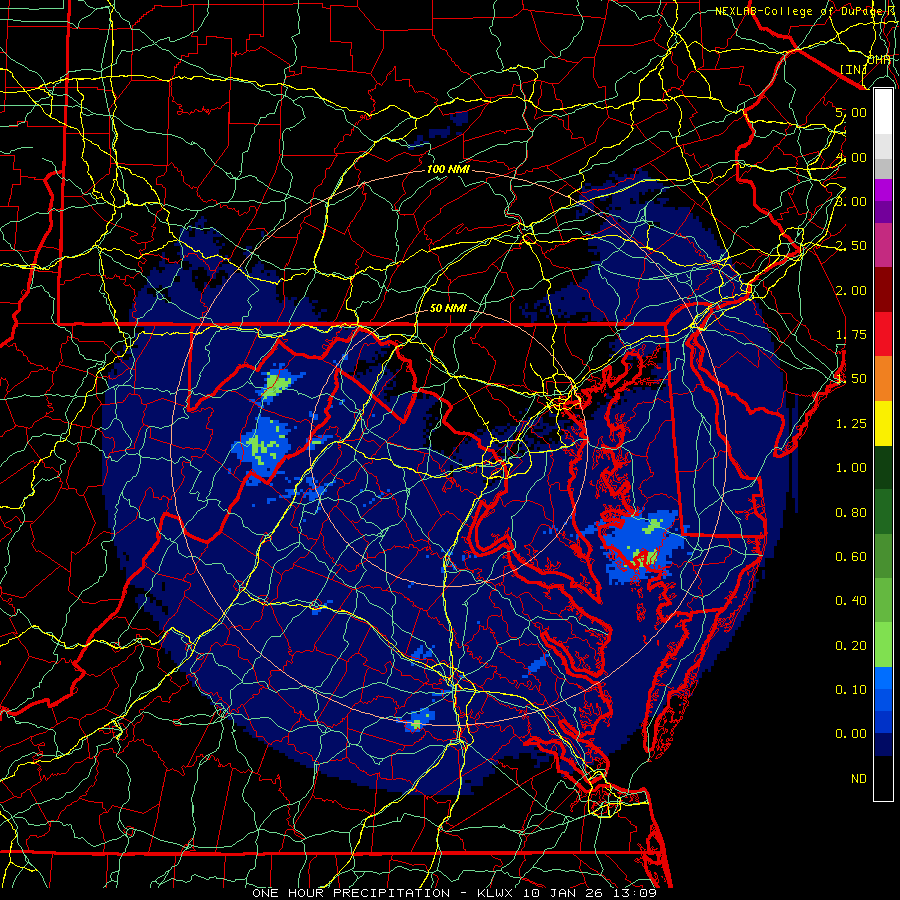
Task: Click the dark red 2.00 legend band
Action: 883,290
